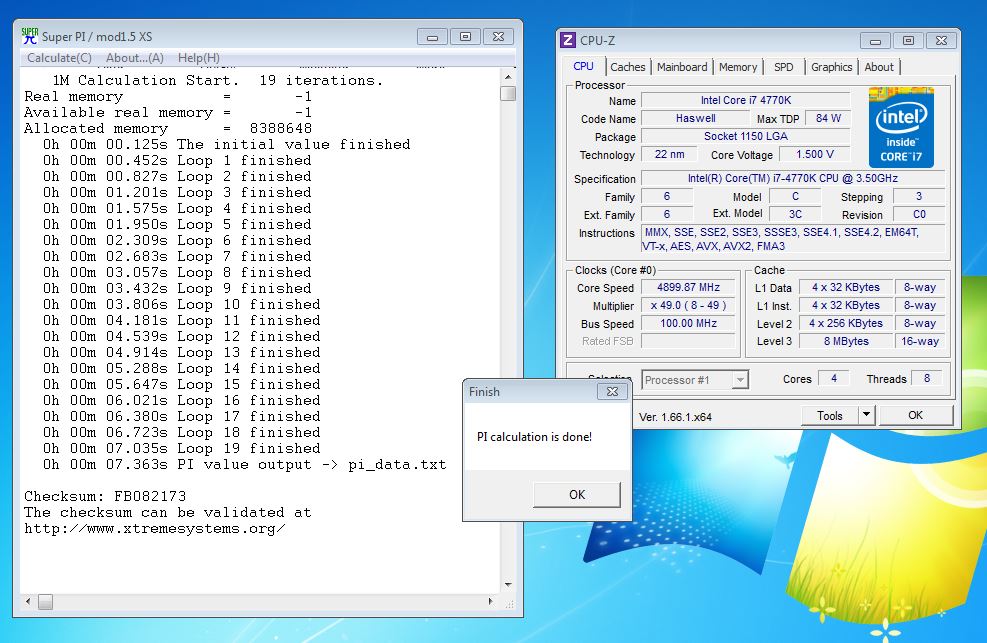
Task: Close the Super PI window
Action: pyautogui.click(x=498, y=37)
